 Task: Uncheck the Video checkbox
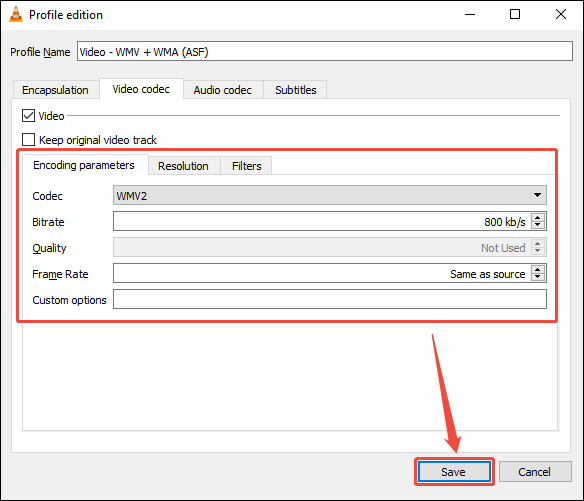coord(28,115)
